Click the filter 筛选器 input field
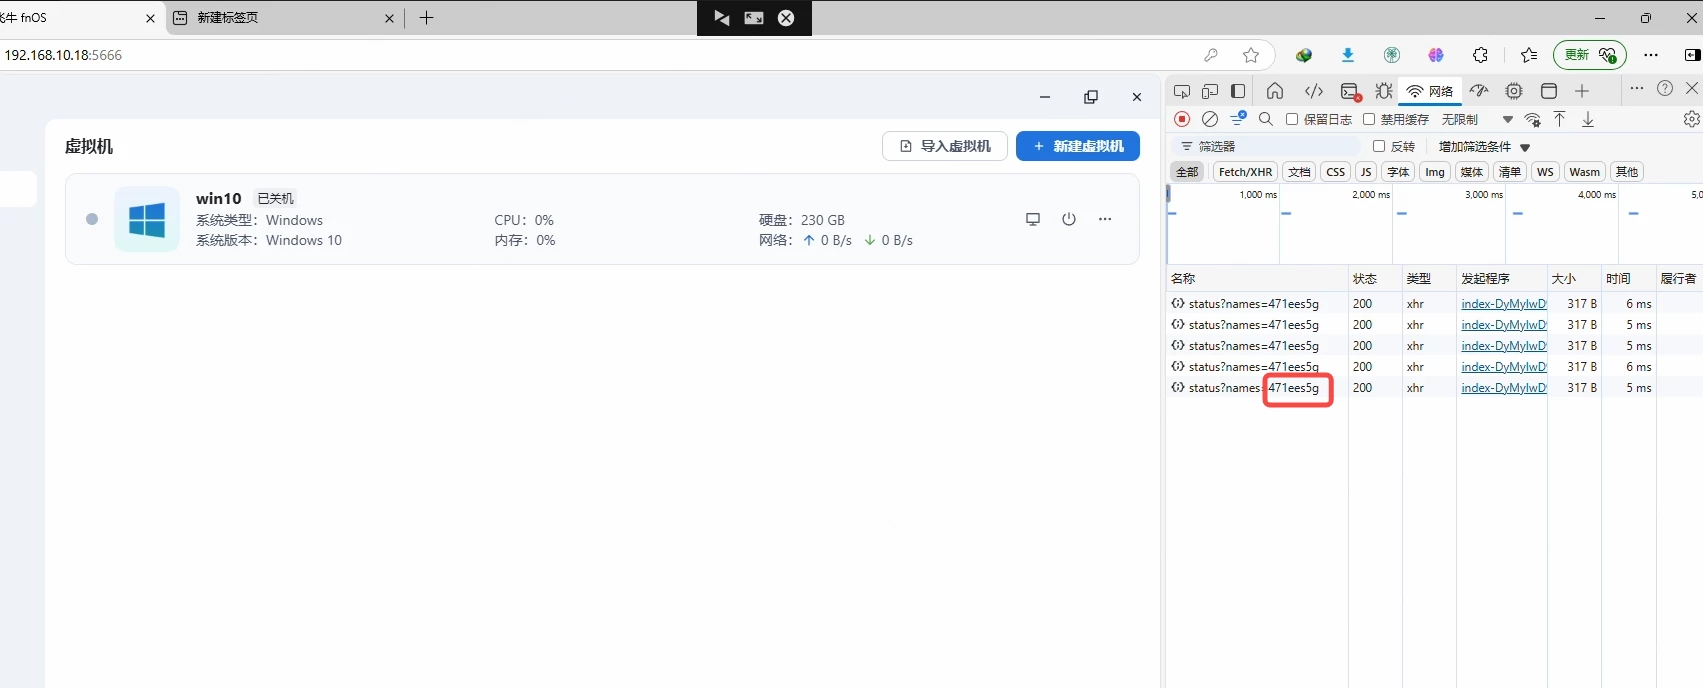The height and width of the screenshot is (688, 1703). pyautogui.click(x=1265, y=146)
